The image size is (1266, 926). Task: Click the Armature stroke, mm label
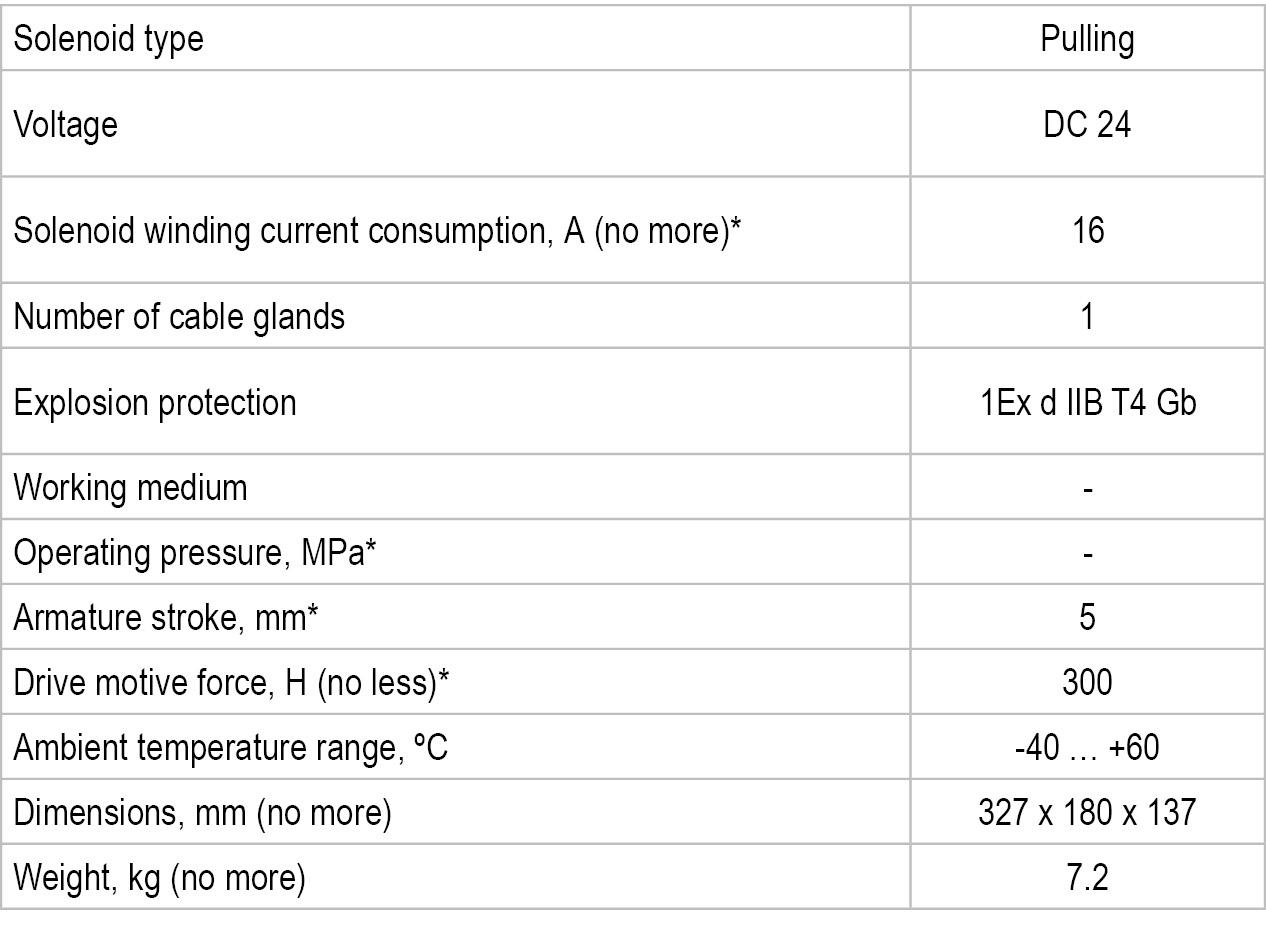166,617
